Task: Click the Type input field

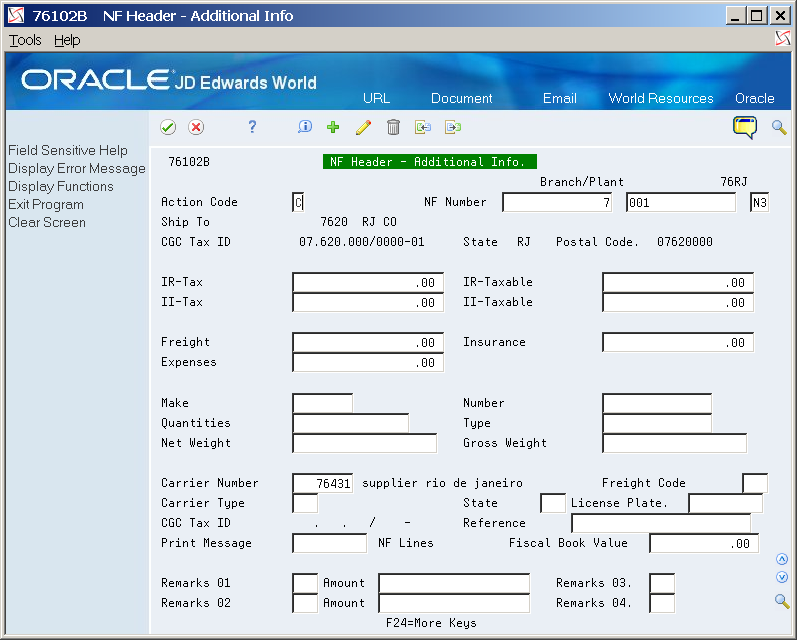Action: pos(657,423)
